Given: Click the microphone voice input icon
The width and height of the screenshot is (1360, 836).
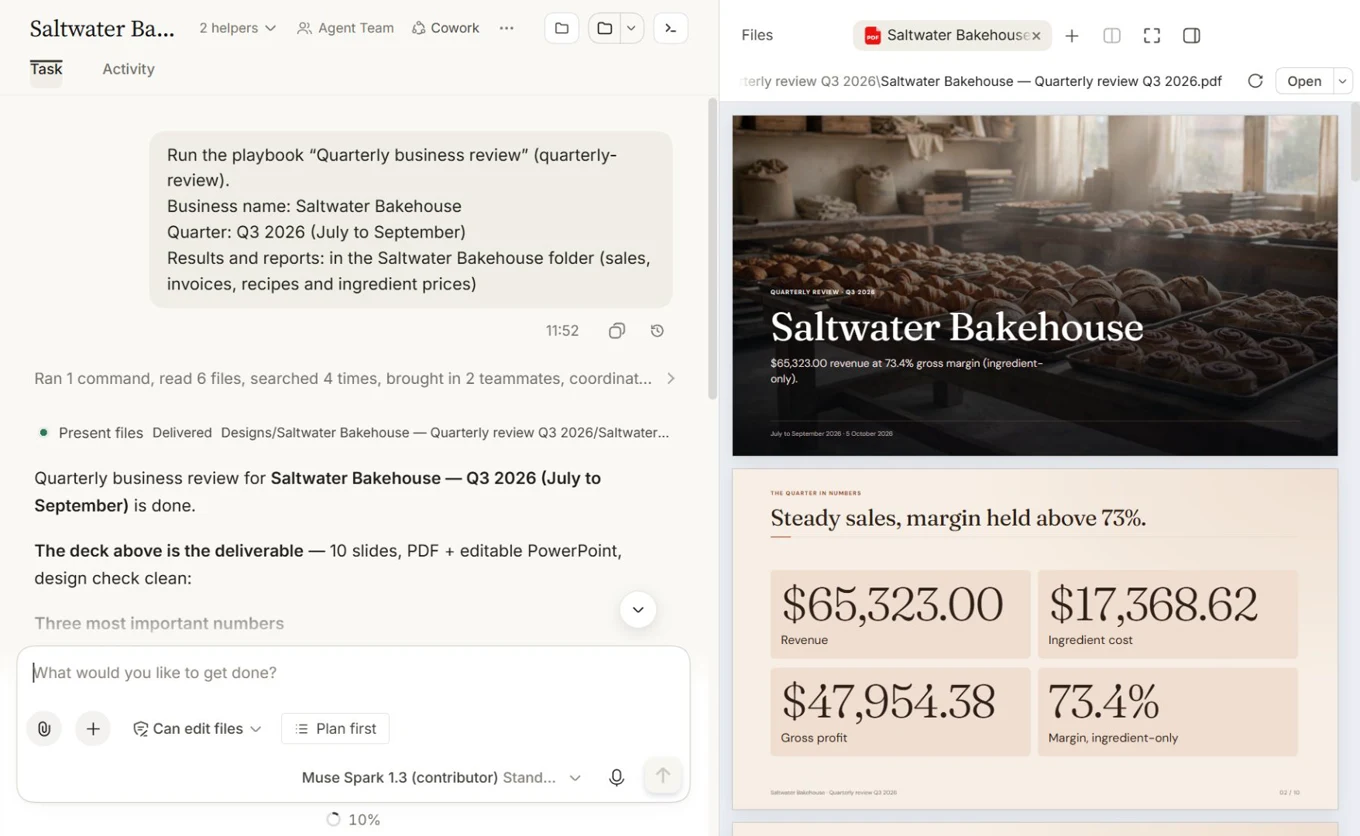Looking at the screenshot, I should (617, 778).
